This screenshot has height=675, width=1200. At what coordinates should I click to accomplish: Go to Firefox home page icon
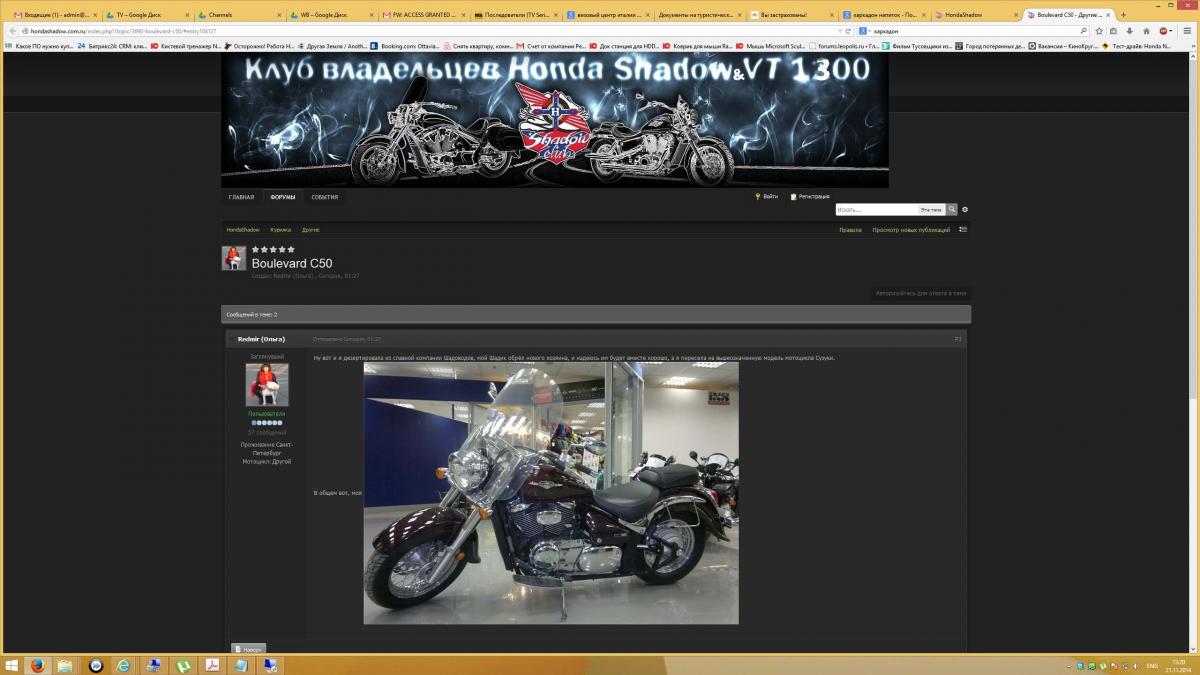point(1146,31)
